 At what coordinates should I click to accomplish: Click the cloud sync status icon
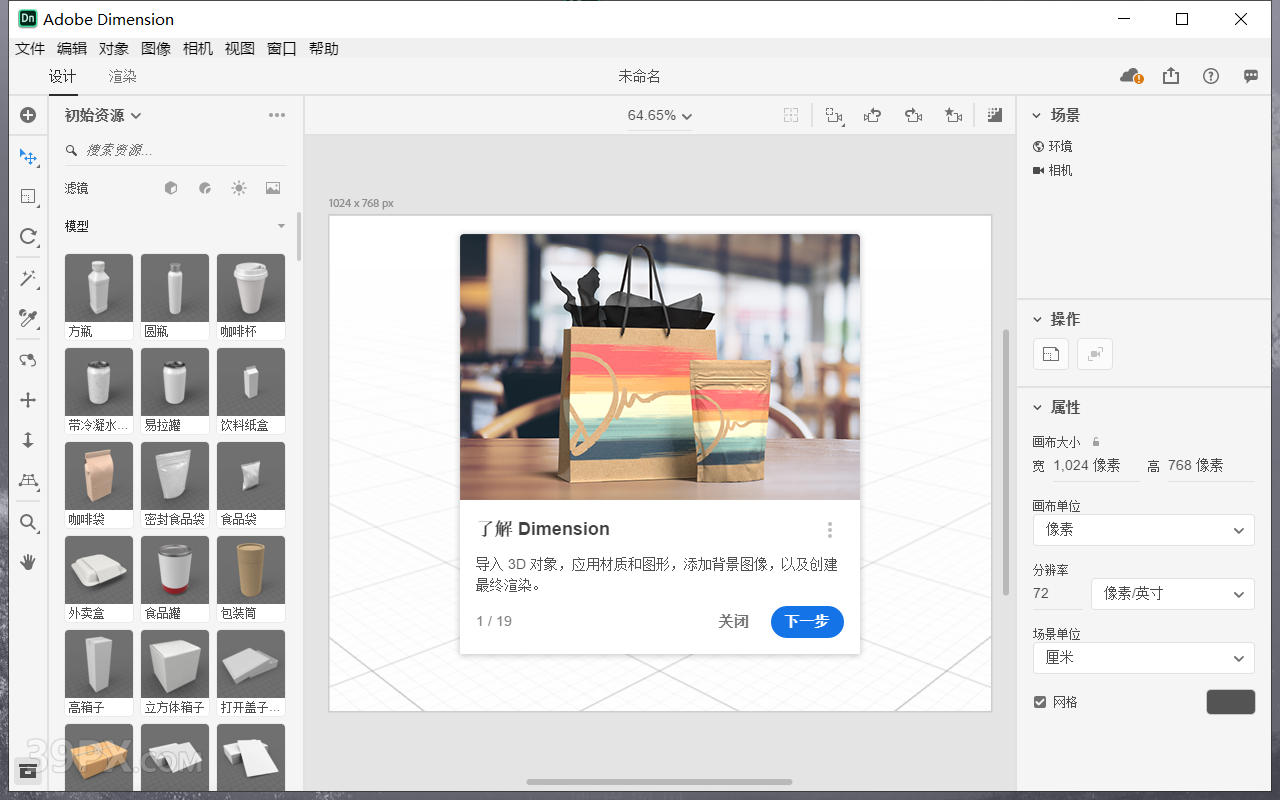tap(1131, 76)
